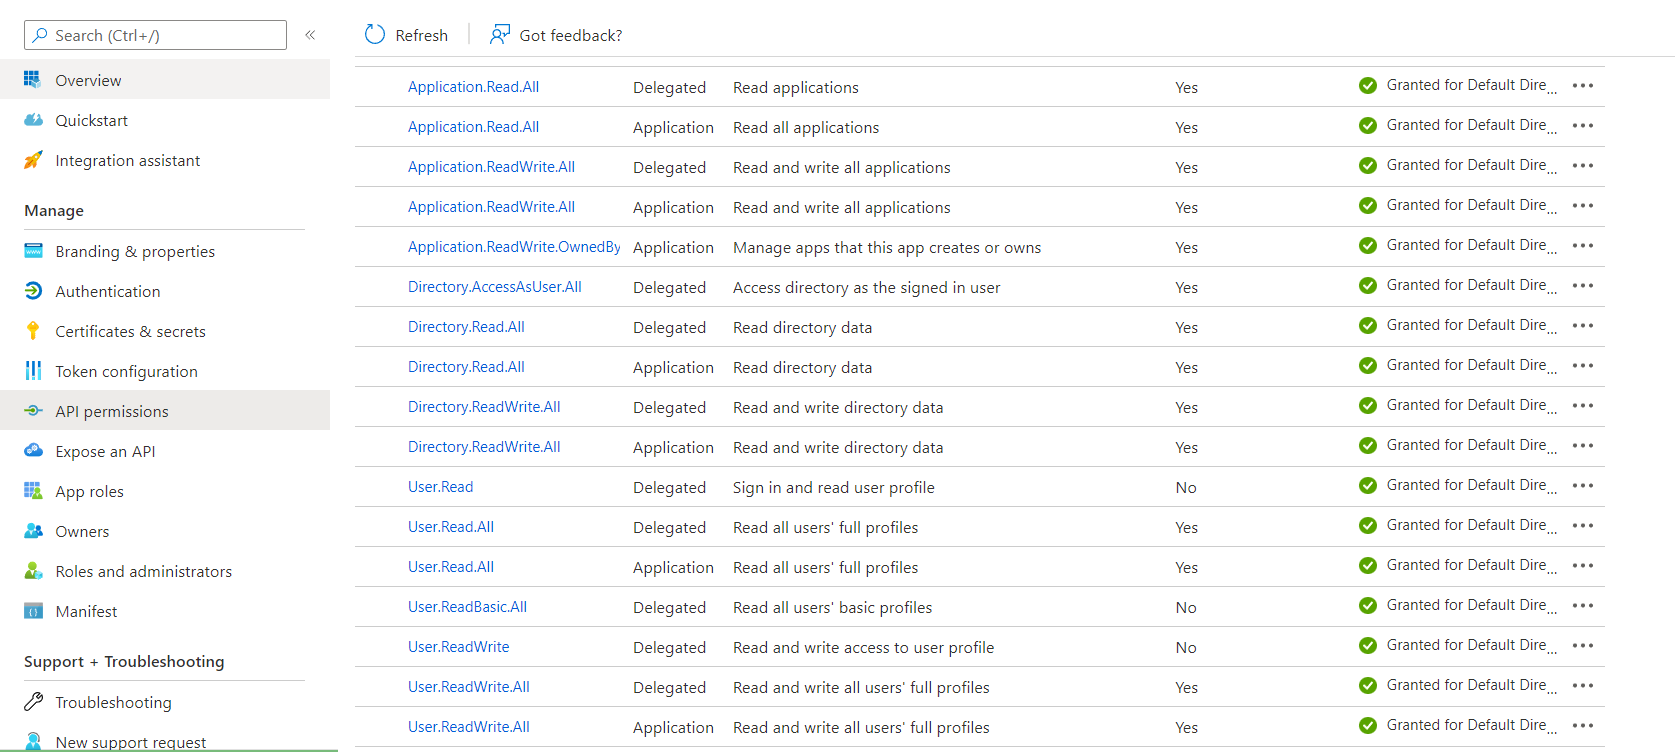Click the Certificates & secrets key icon

click(x=33, y=331)
